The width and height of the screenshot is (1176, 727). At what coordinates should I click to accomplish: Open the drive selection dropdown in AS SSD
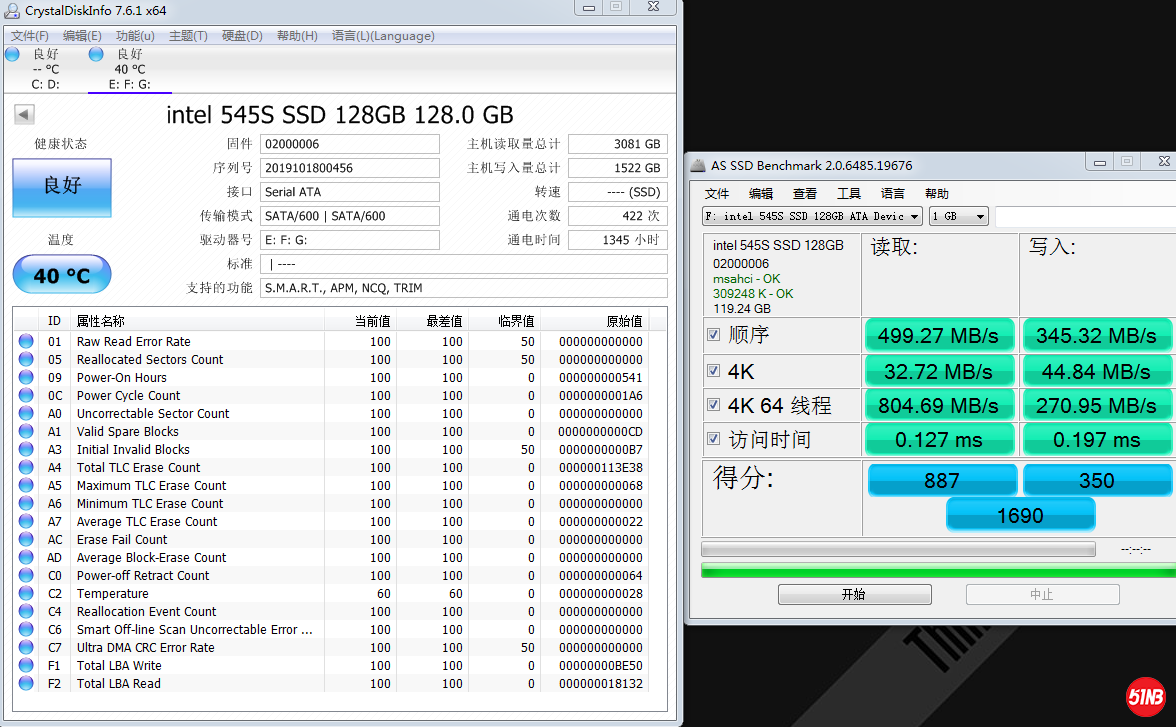tap(812, 216)
